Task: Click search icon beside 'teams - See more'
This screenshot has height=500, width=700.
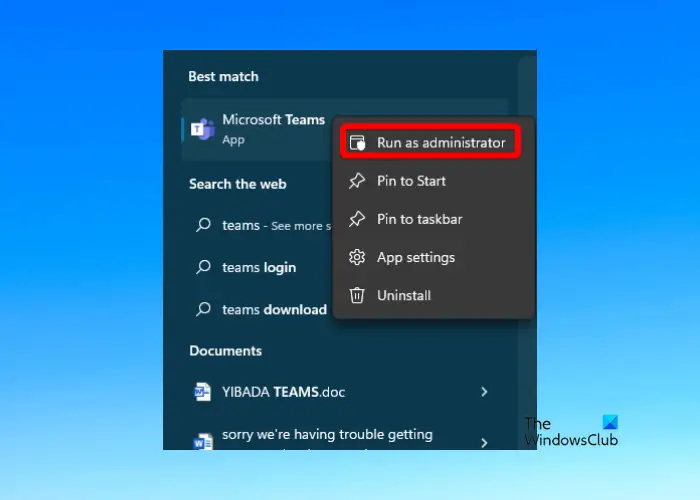Action: tap(203, 225)
